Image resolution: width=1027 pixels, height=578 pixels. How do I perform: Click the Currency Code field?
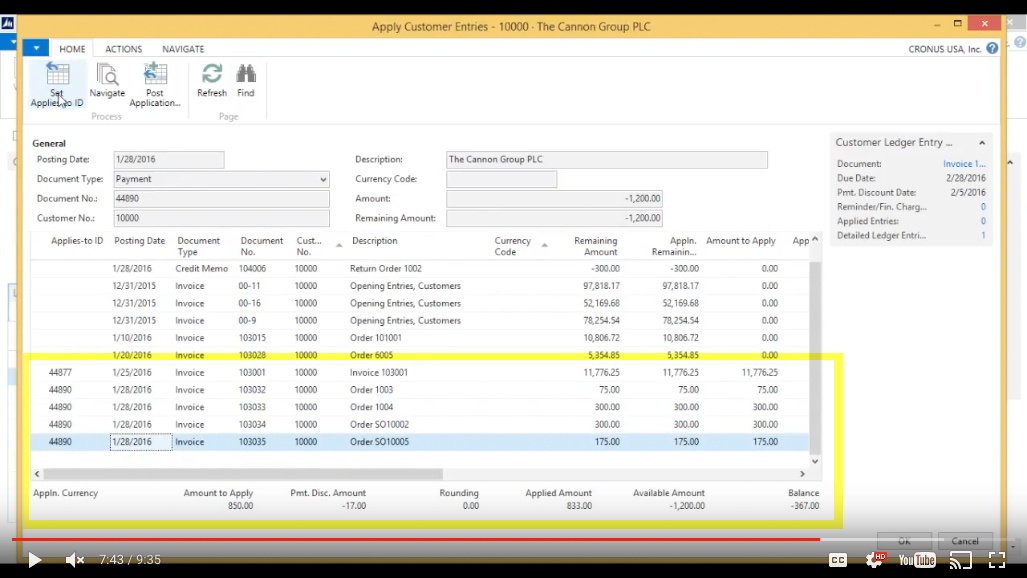pos(502,179)
